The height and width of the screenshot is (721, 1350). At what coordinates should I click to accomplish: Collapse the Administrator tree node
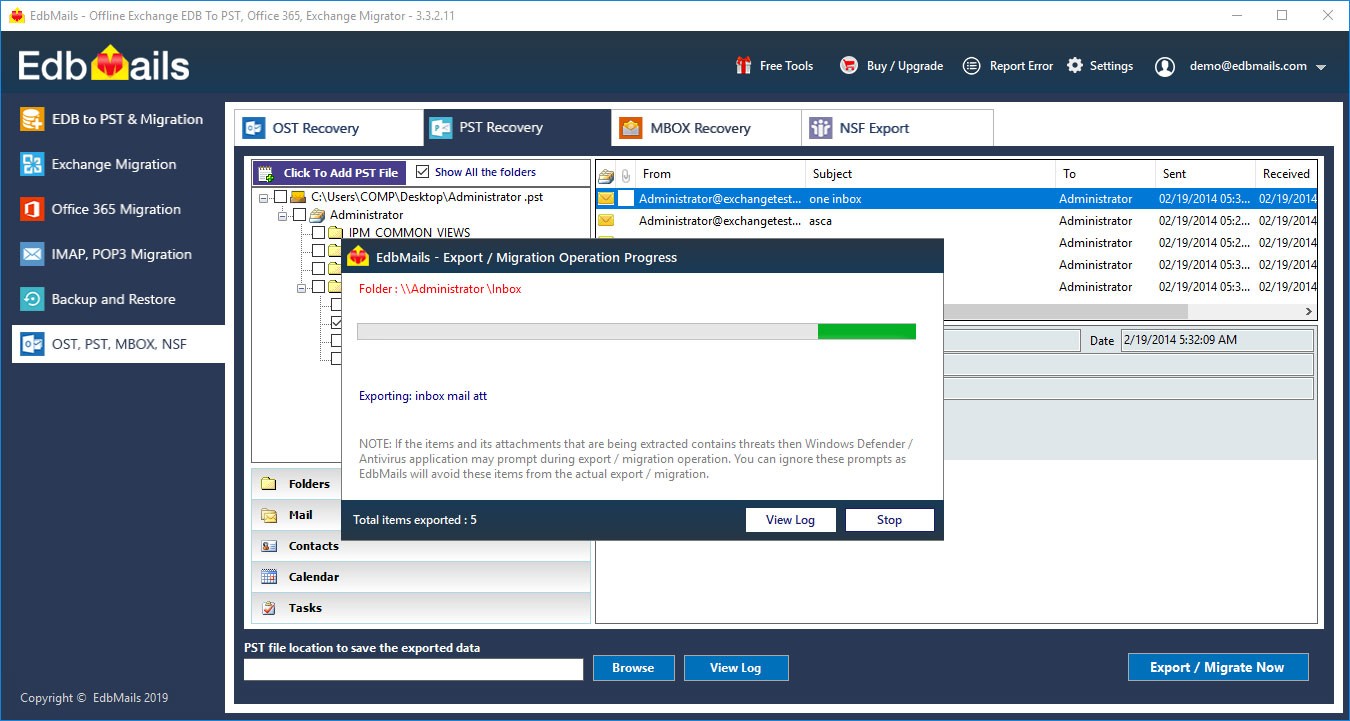tap(283, 215)
